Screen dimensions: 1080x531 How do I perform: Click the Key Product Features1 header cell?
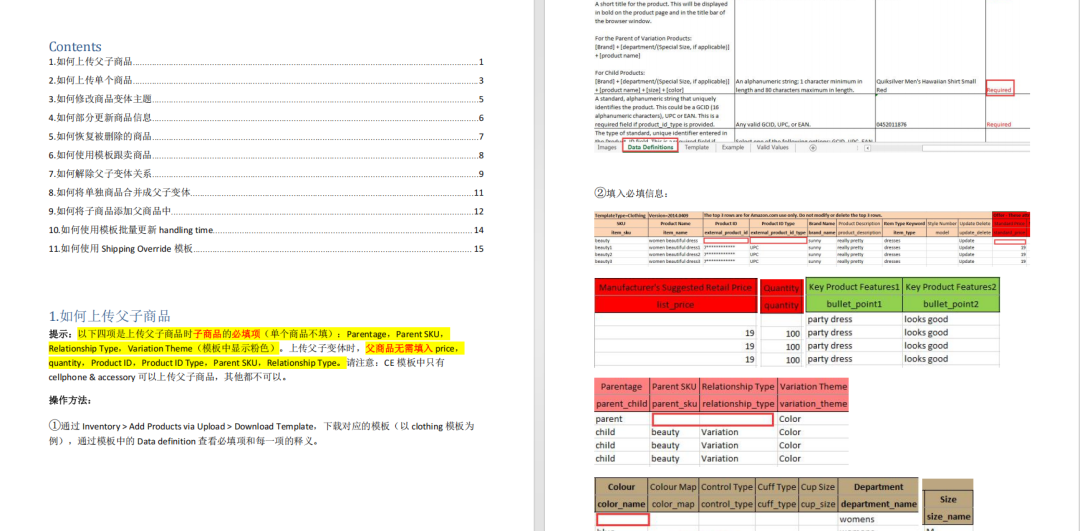(854, 287)
